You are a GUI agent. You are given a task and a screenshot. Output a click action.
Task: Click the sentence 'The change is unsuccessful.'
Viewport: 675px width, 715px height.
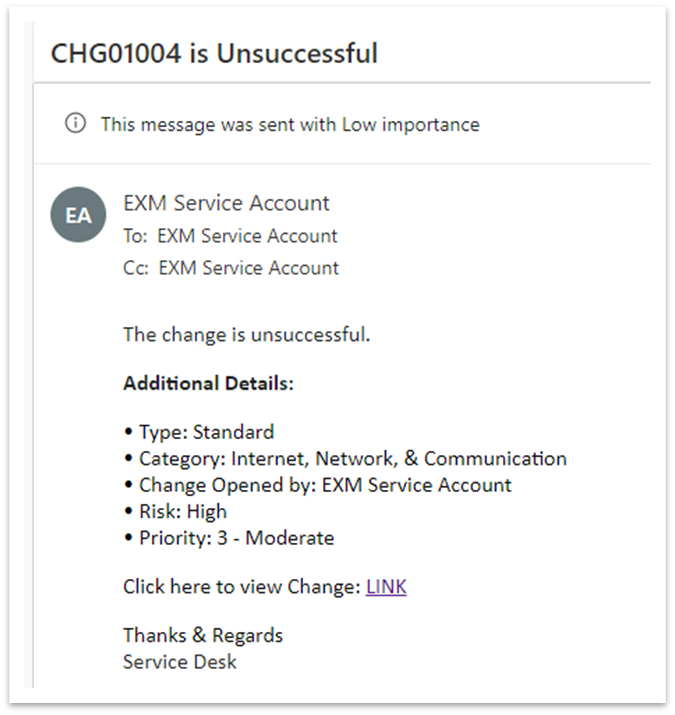247,335
